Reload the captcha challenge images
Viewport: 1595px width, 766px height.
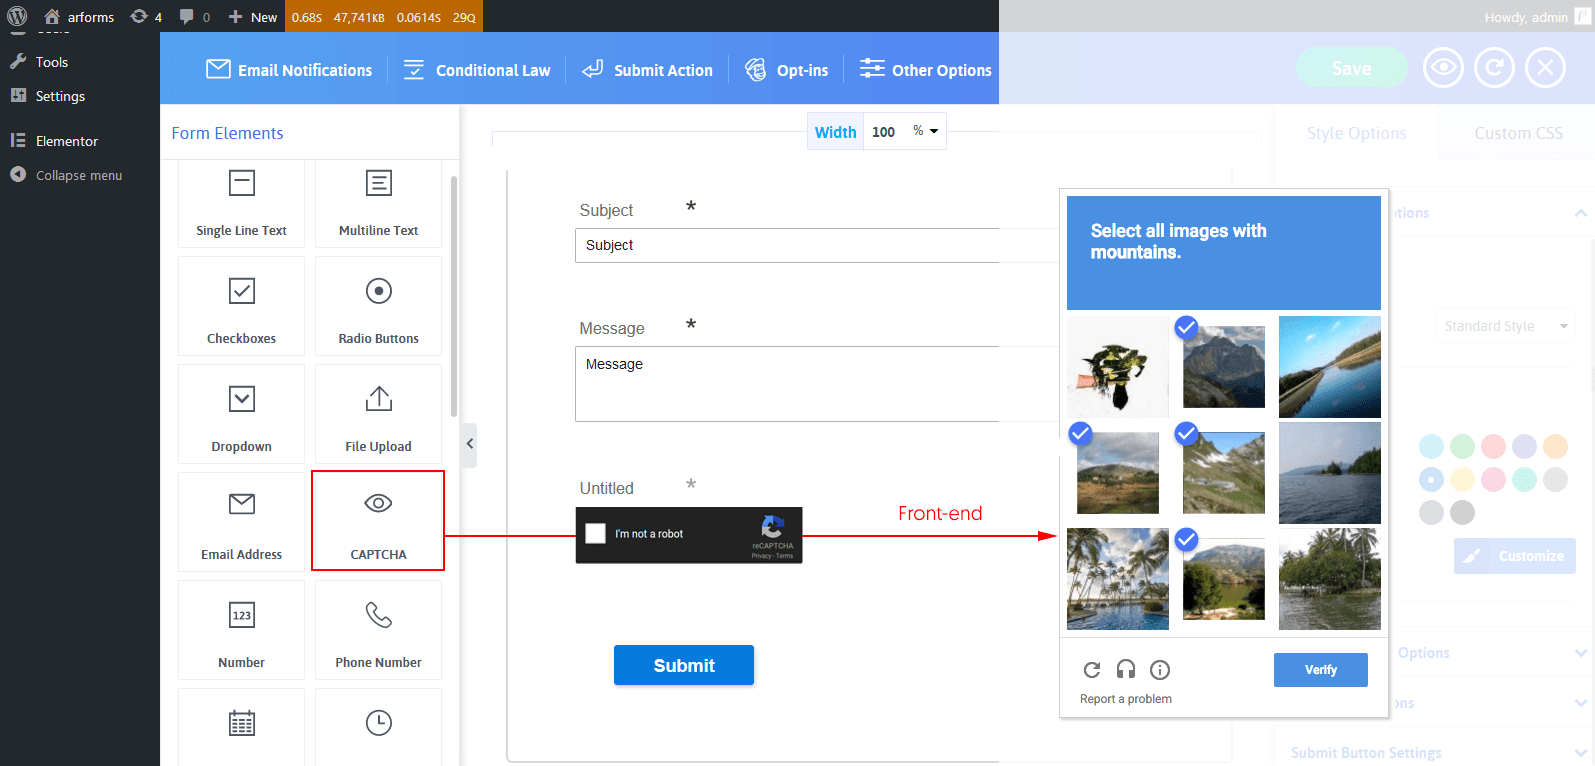[1092, 670]
